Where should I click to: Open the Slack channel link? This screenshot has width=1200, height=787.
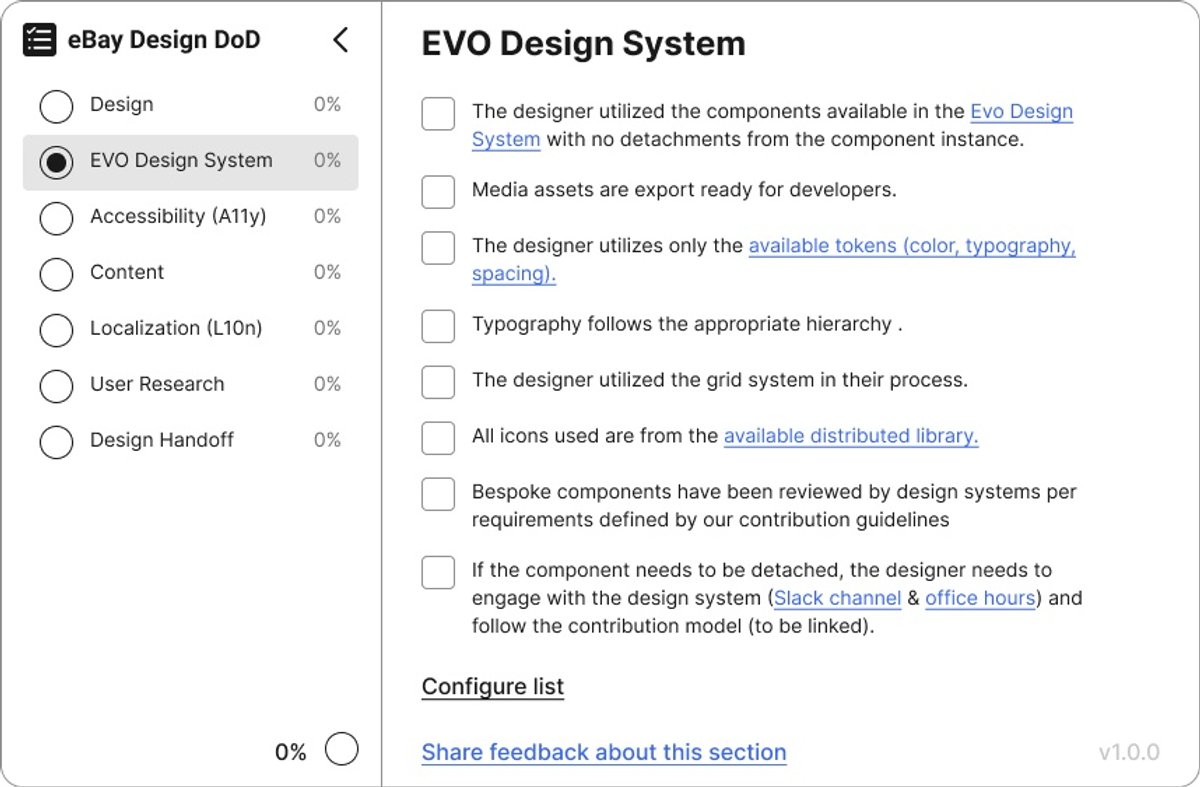tap(838, 598)
